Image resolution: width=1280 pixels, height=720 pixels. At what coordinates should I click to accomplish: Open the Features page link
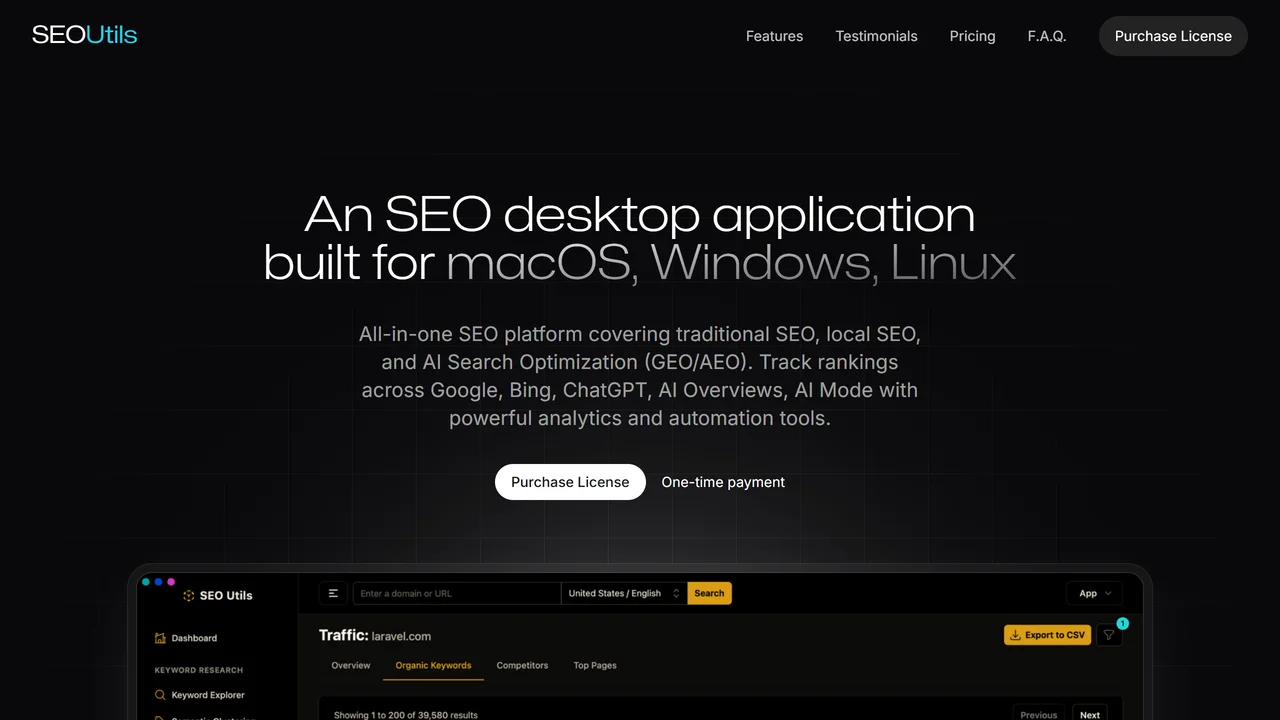(x=774, y=36)
